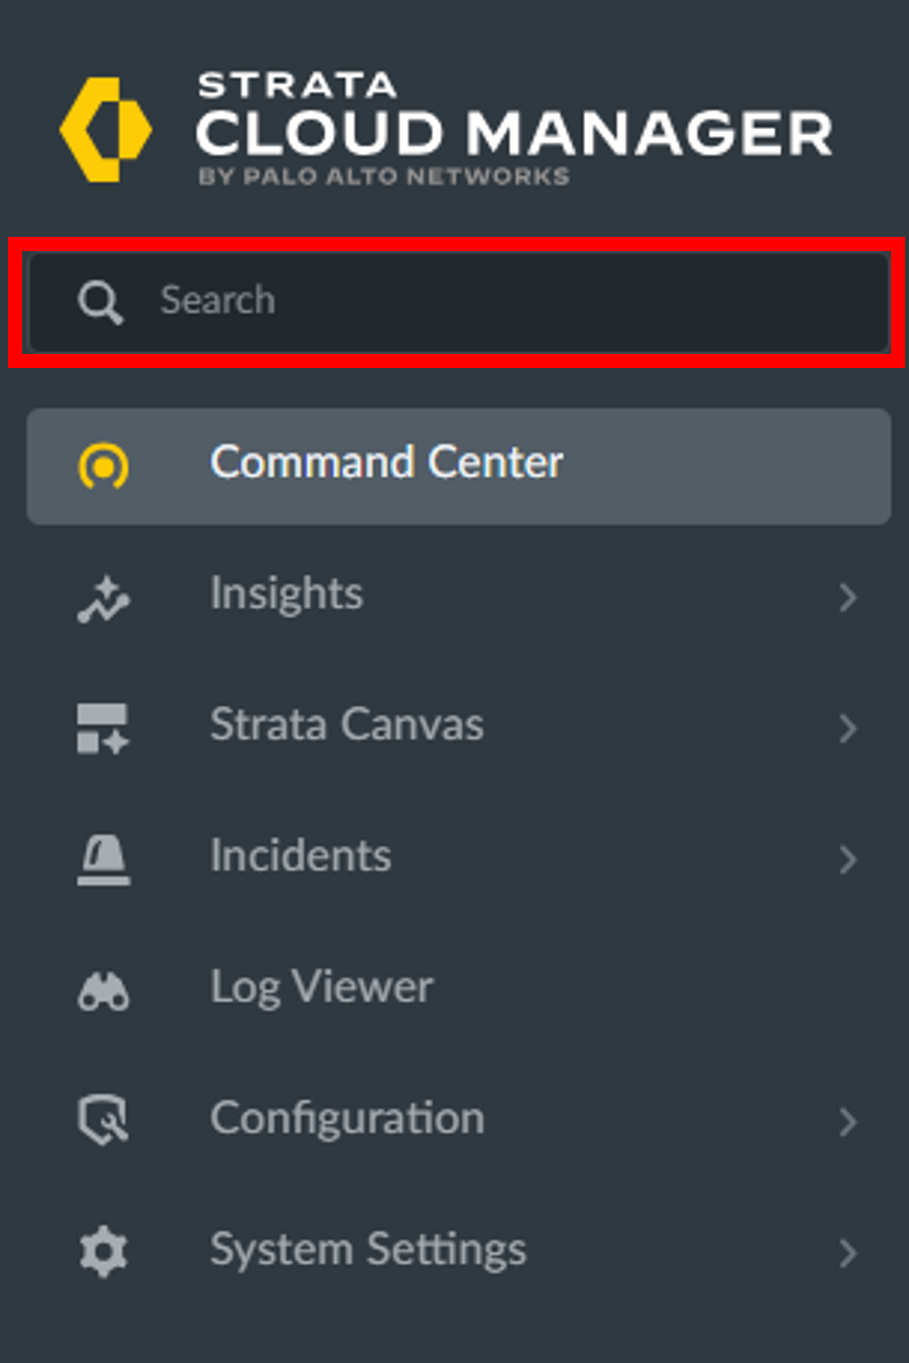
Task: Click the Command Center target icon
Action: coord(104,466)
